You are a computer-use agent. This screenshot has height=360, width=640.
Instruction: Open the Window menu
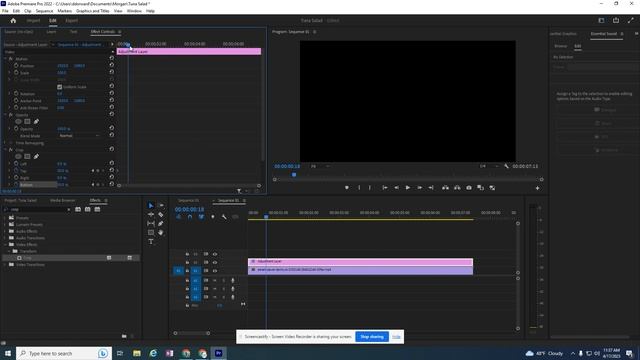pyautogui.click(x=134, y=11)
